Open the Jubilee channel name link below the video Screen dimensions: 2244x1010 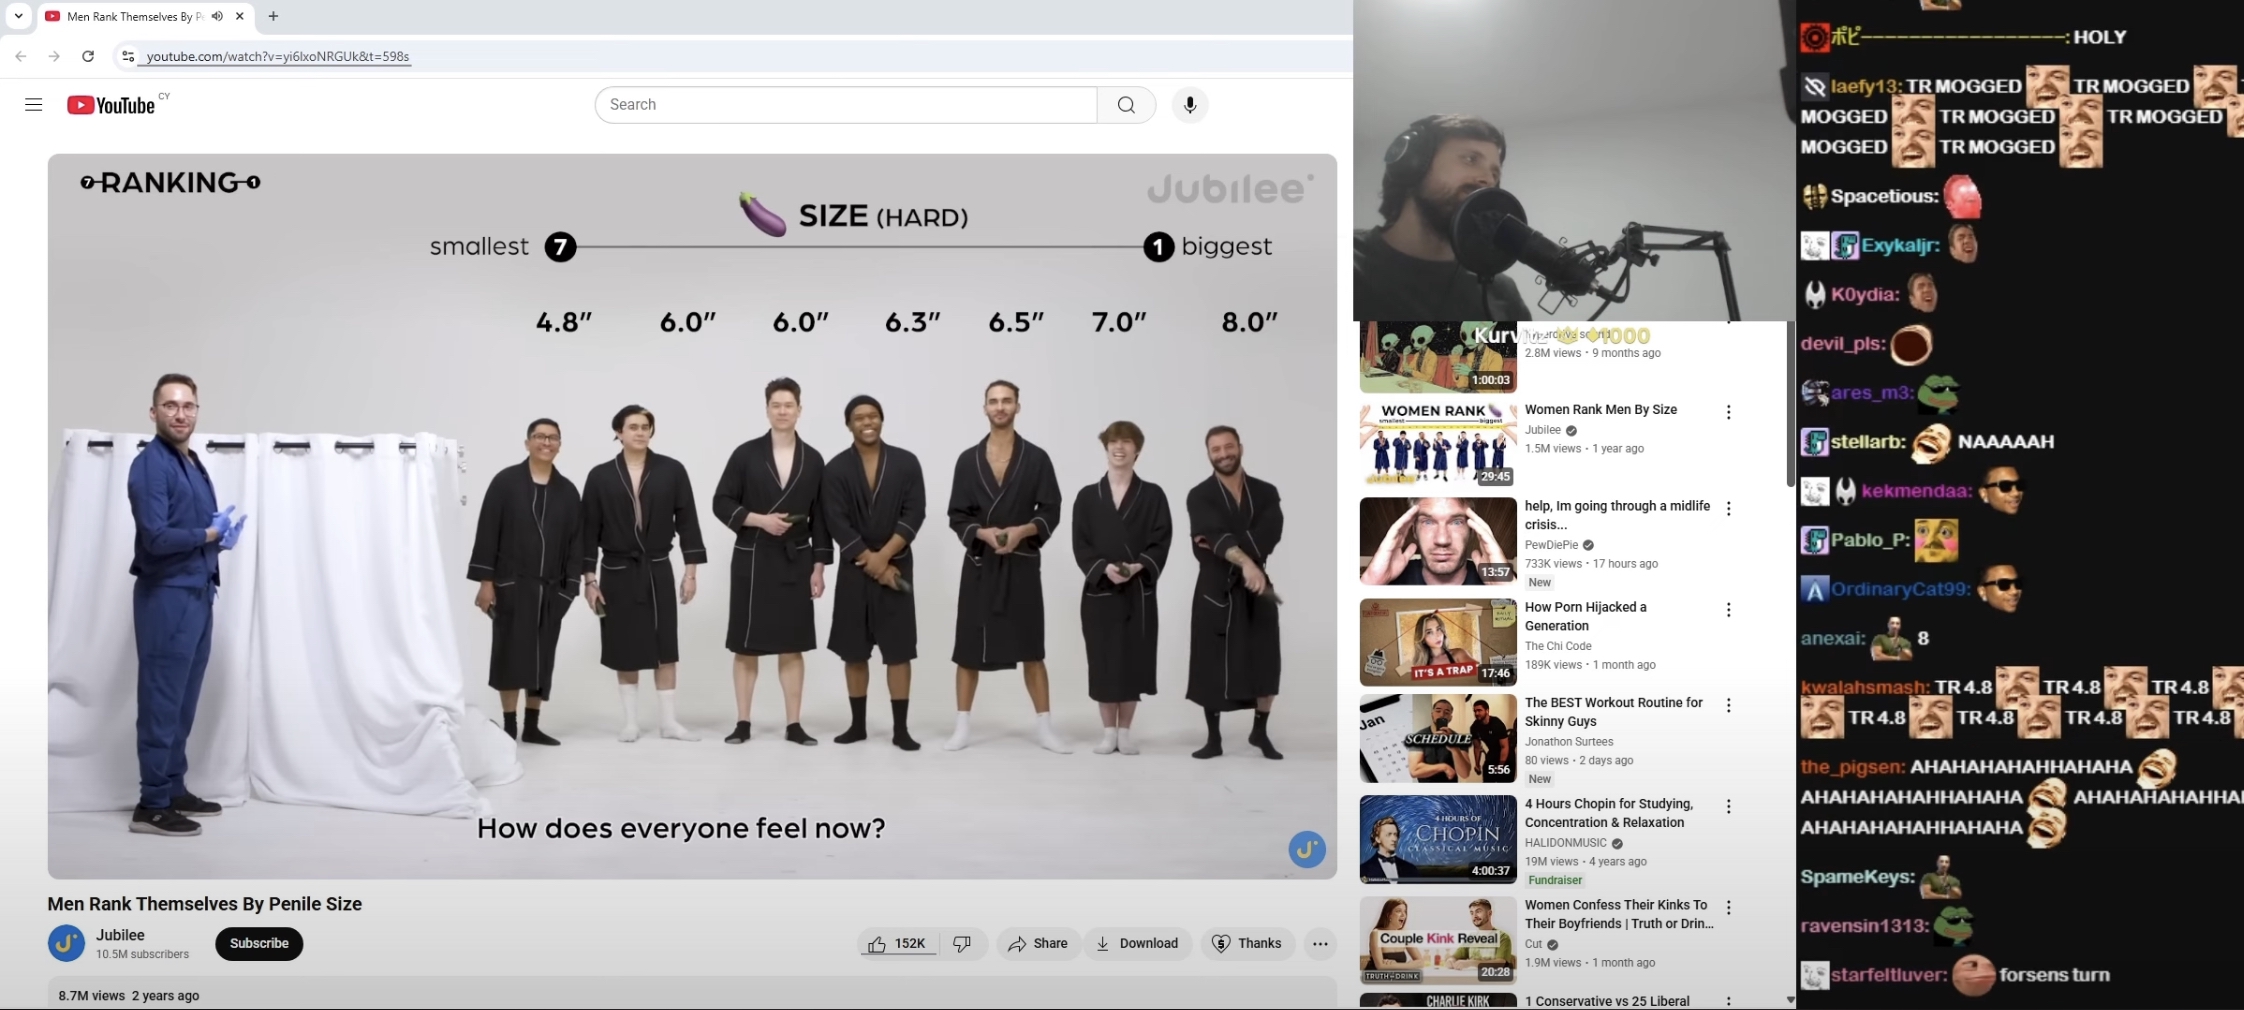pyautogui.click(x=120, y=935)
